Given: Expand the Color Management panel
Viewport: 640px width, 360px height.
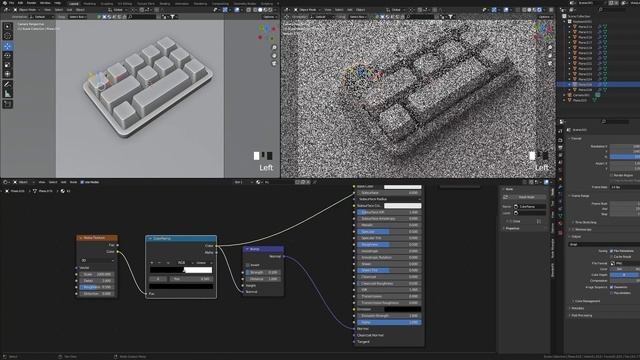Looking at the screenshot, I should coord(587,301).
